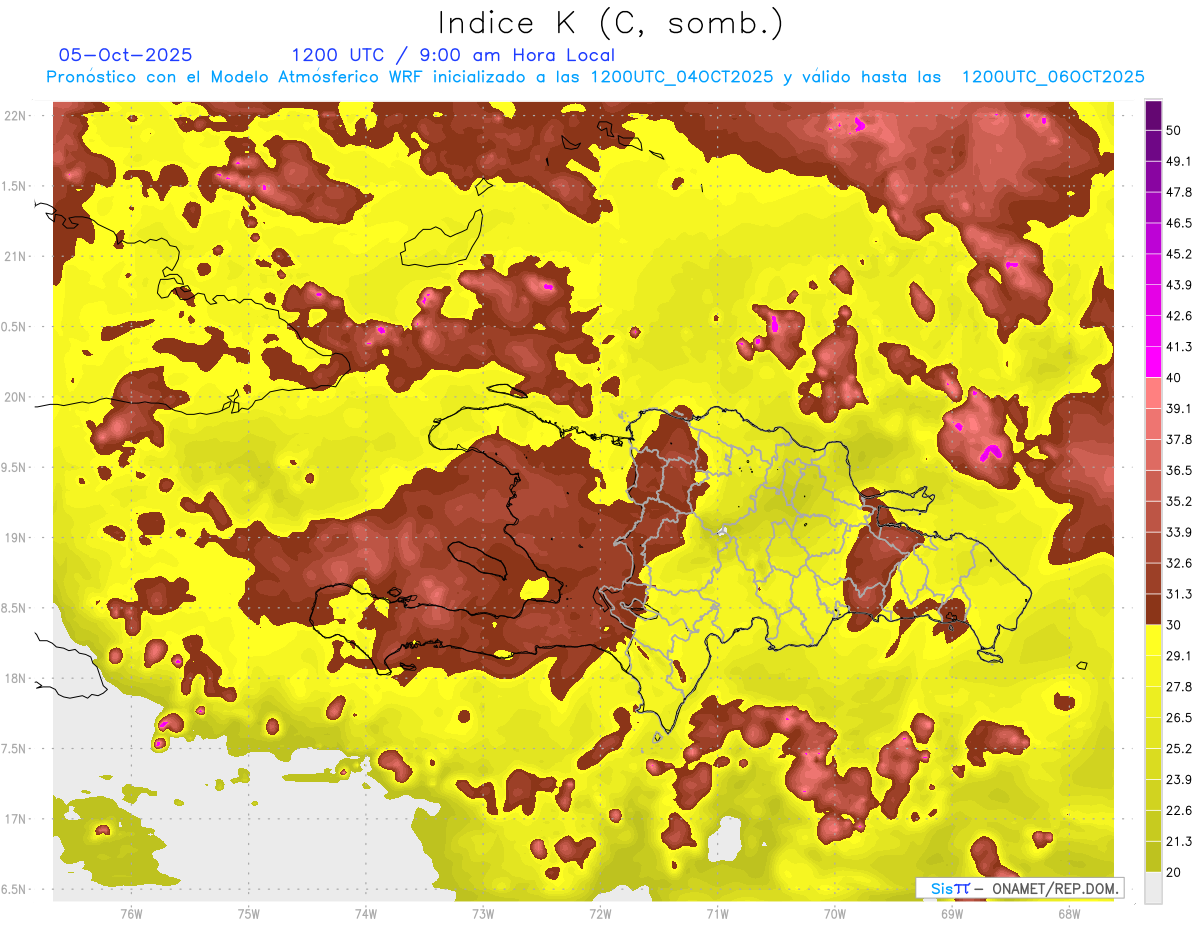The image size is (1200, 927).
Task: Select the latitude tick '17N'
Action: 15,819
